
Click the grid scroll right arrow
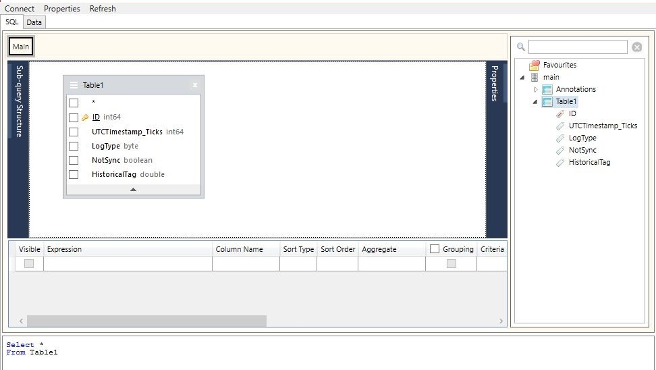click(x=501, y=321)
